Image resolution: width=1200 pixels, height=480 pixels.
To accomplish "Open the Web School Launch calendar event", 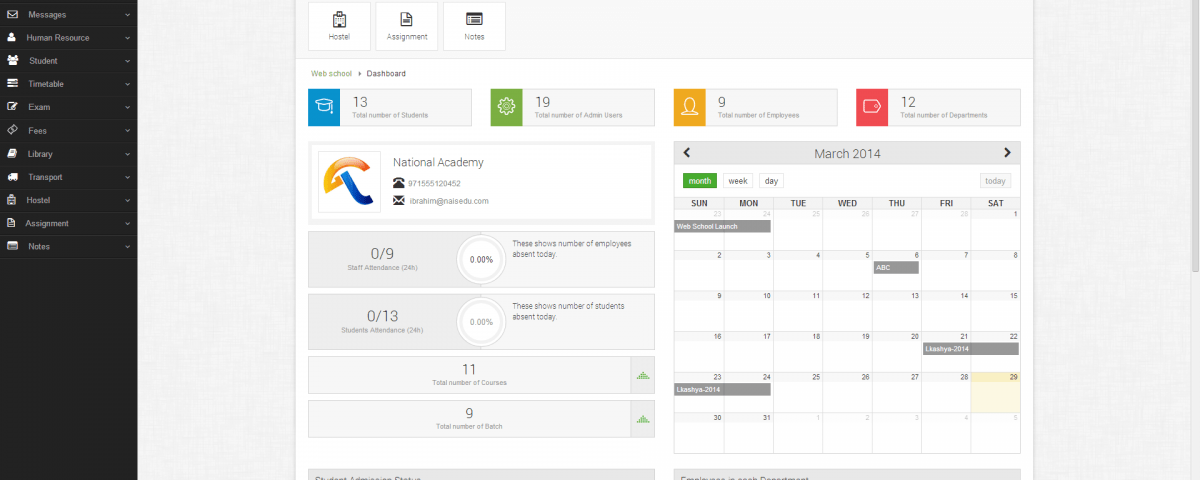I will click(723, 227).
